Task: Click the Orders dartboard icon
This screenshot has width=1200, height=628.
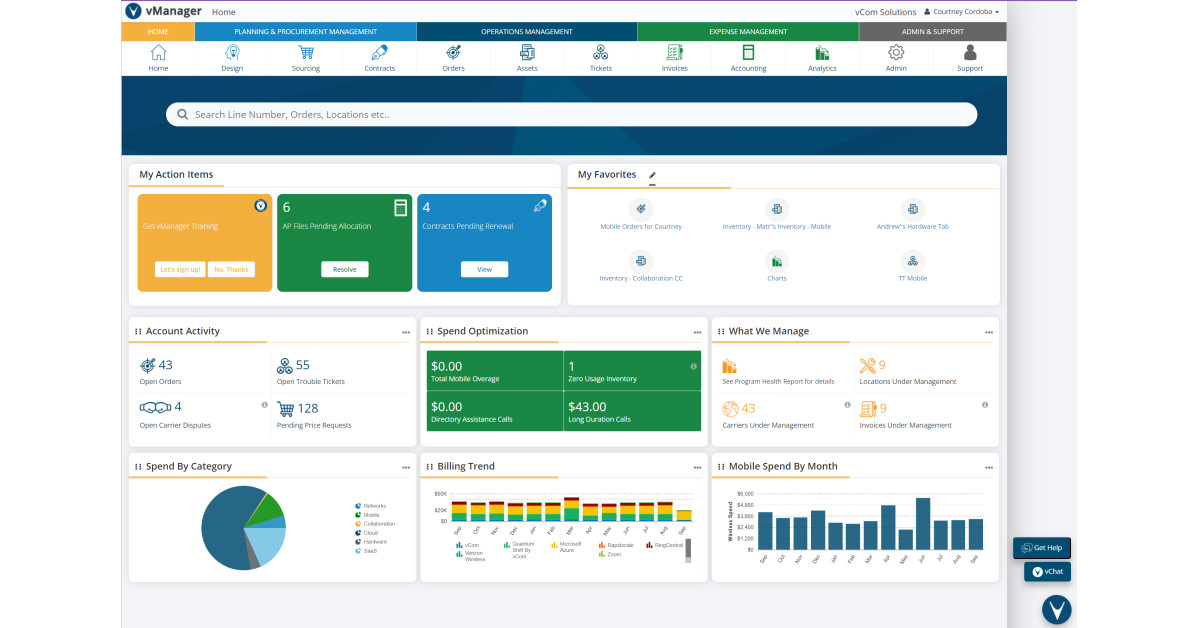Action: 453,54
